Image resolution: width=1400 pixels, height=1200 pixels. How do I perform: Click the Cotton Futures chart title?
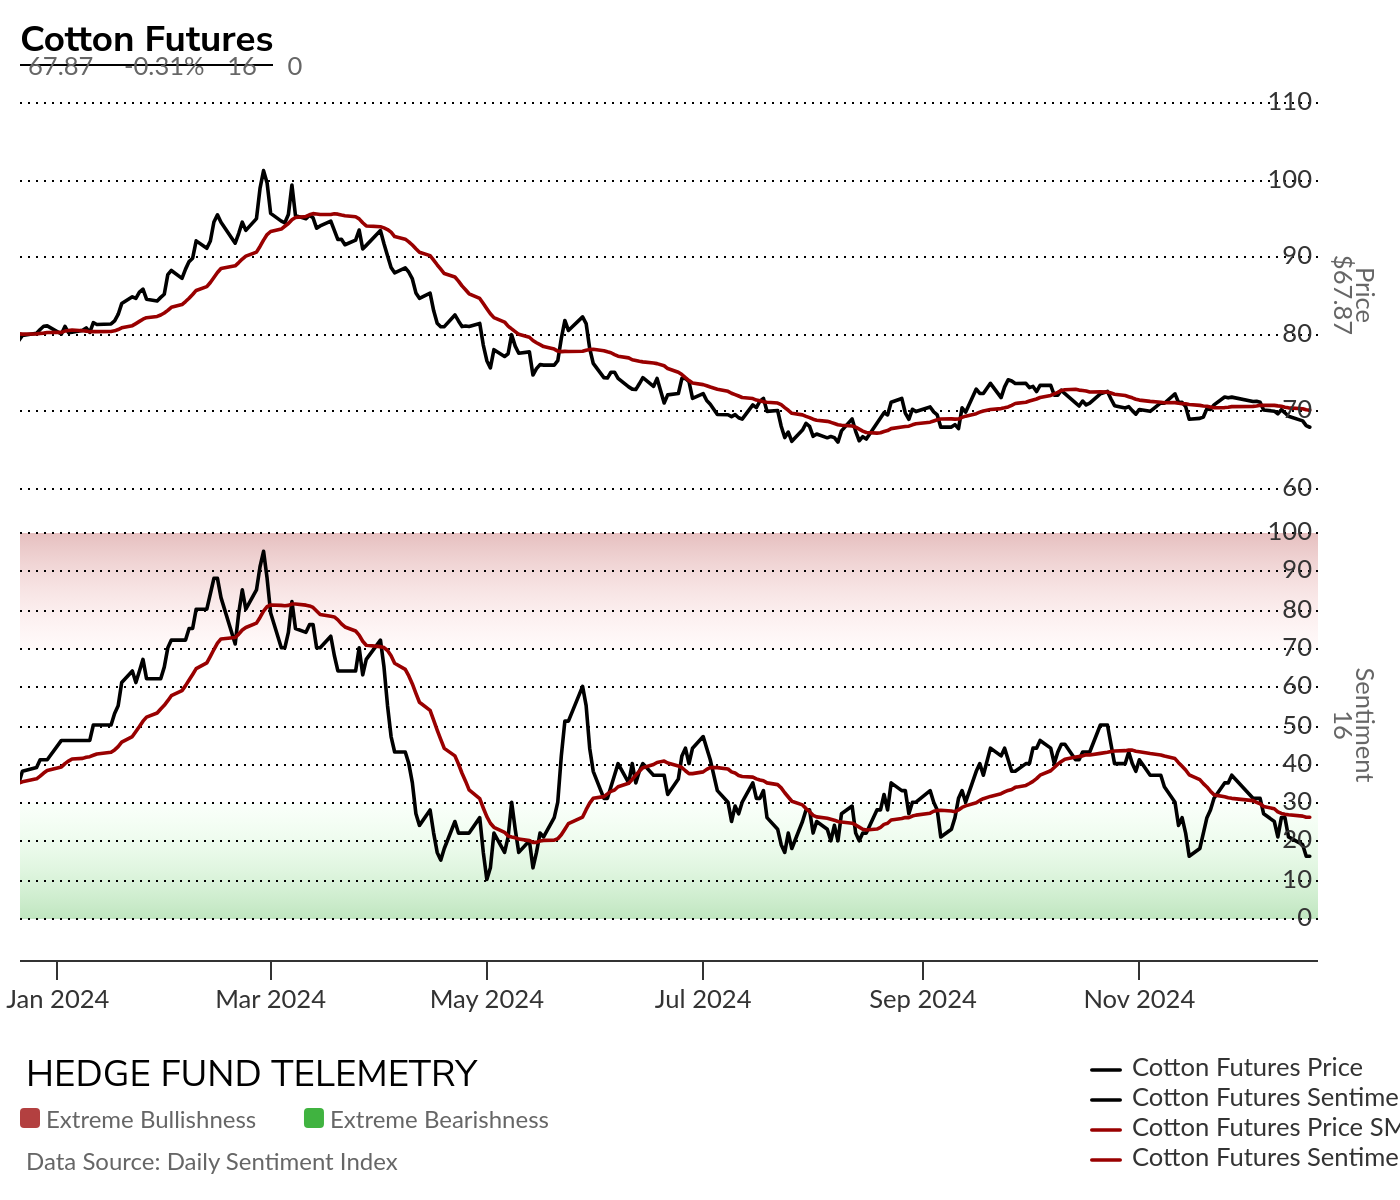pos(147,39)
